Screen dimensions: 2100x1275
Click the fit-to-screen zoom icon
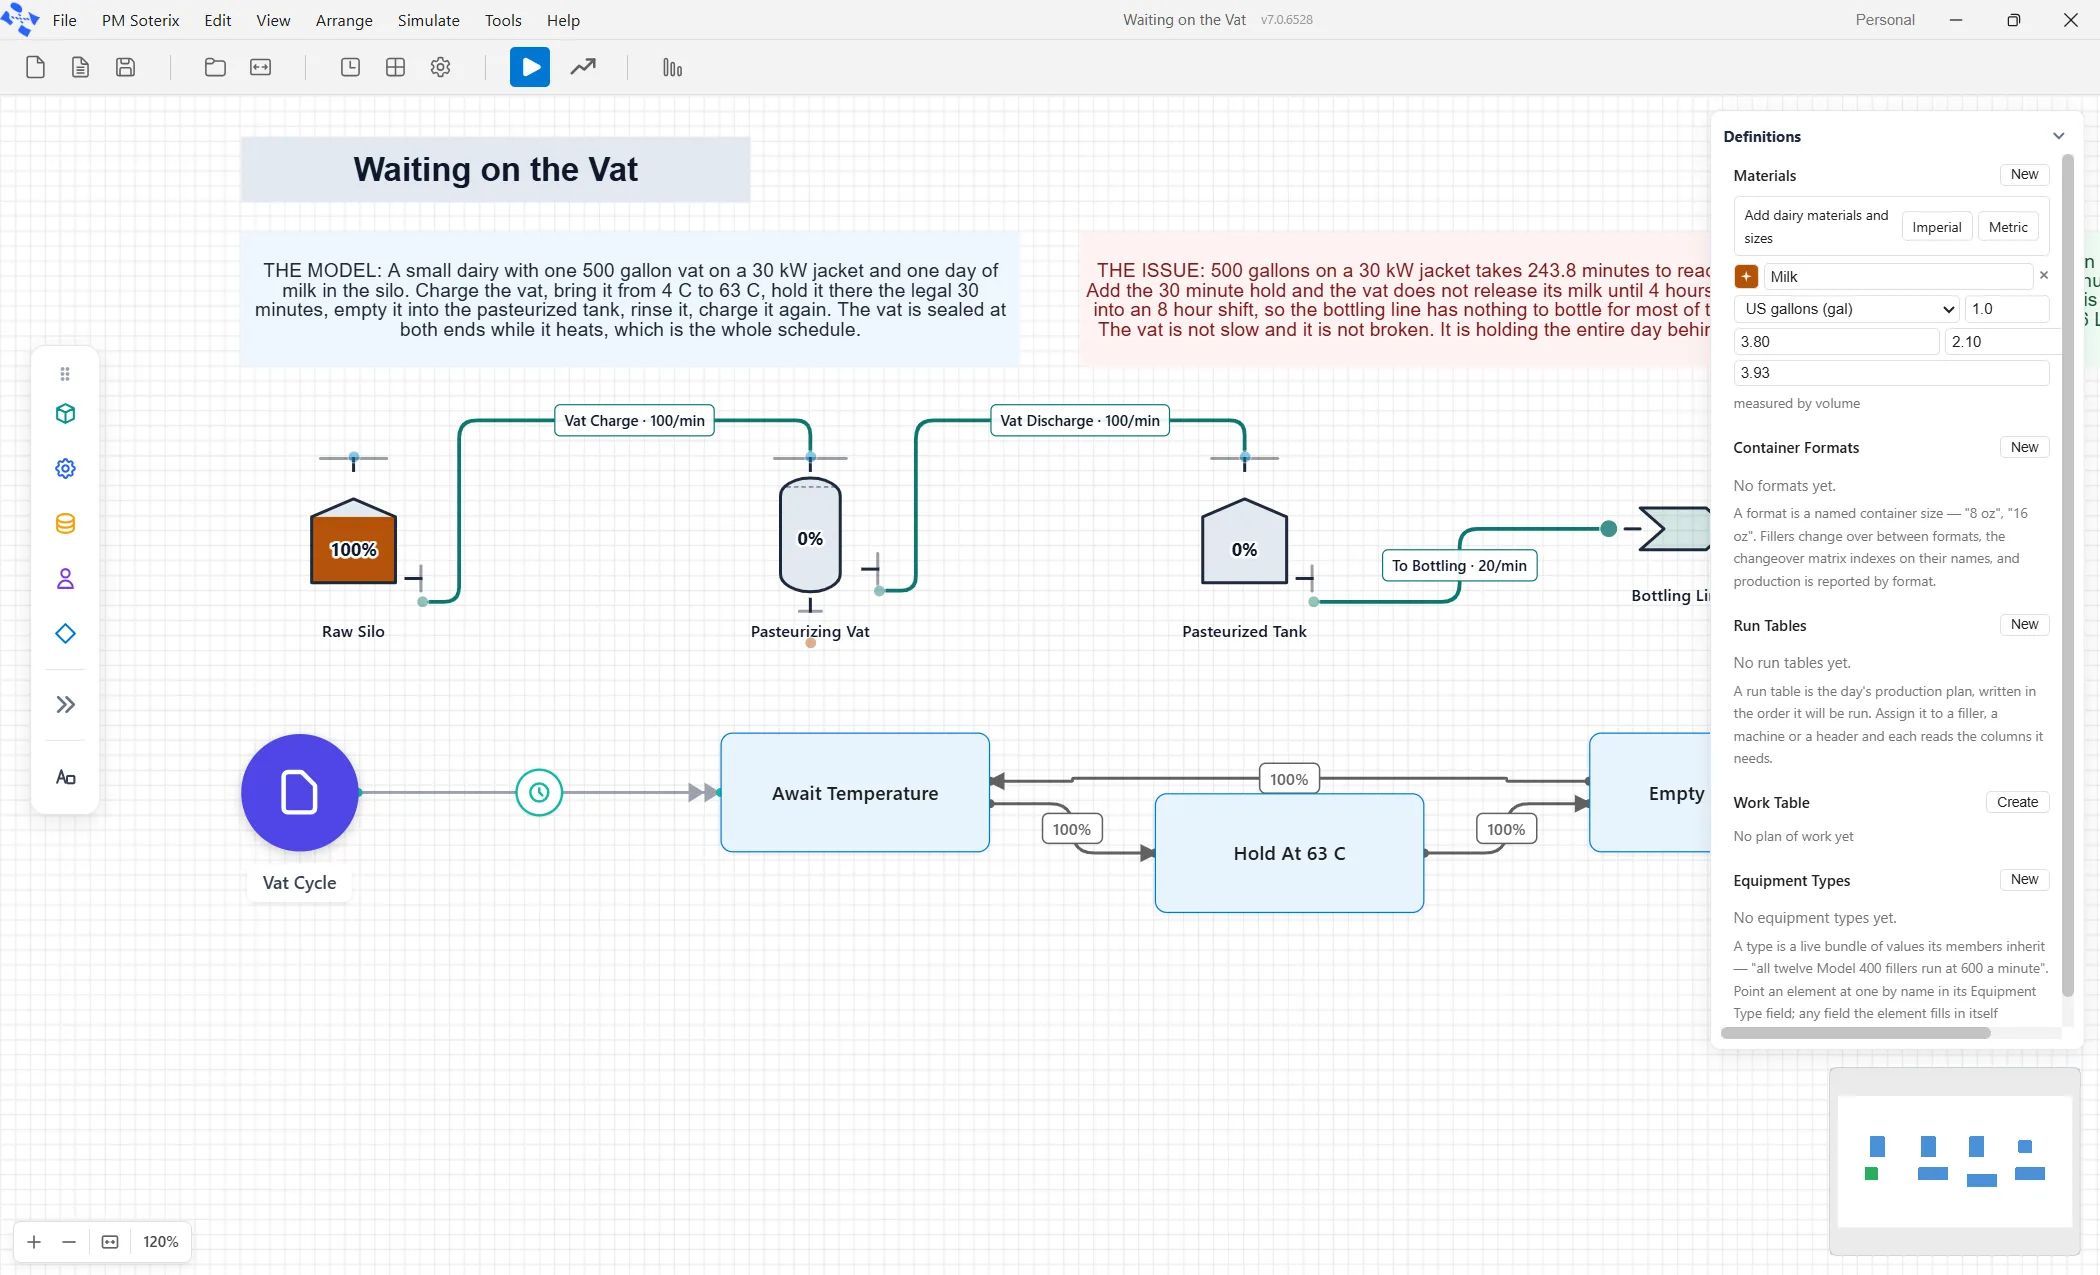(x=110, y=1241)
